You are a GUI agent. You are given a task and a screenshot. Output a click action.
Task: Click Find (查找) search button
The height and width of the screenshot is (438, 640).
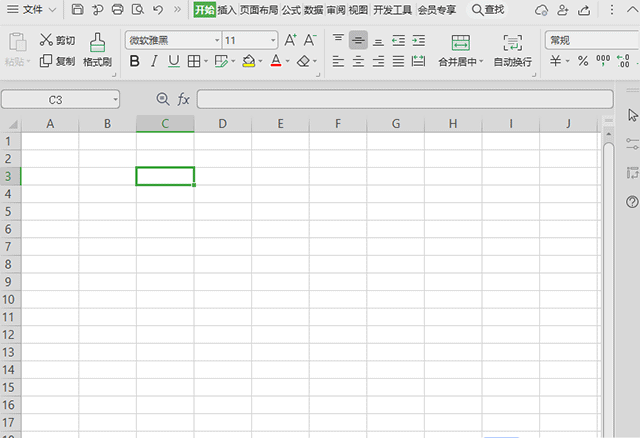[488, 9]
